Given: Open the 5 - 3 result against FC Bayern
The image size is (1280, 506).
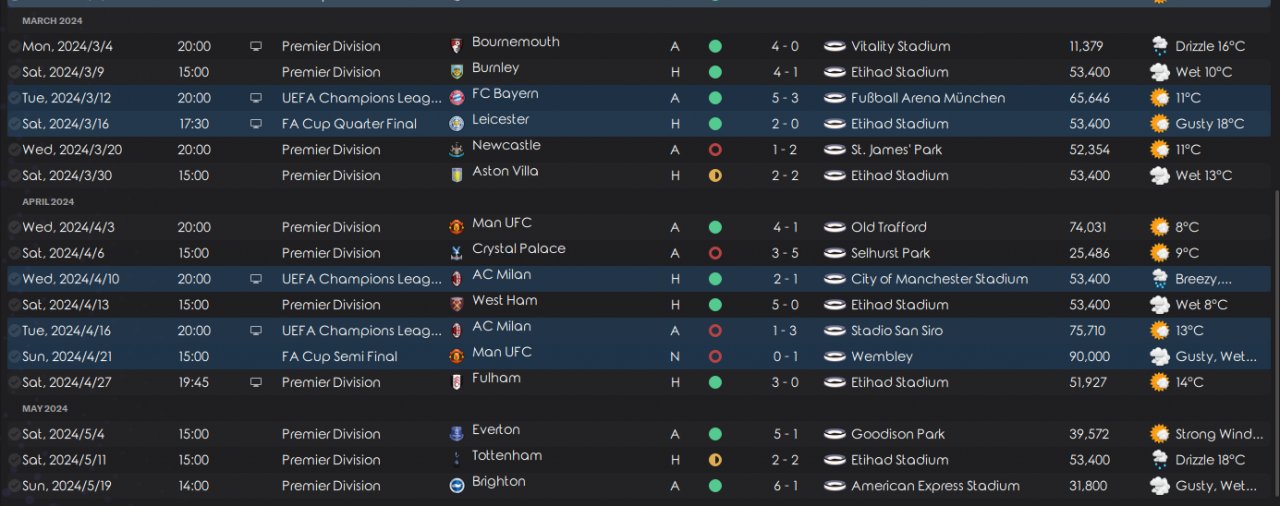Looking at the screenshot, I should (x=783, y=98).
